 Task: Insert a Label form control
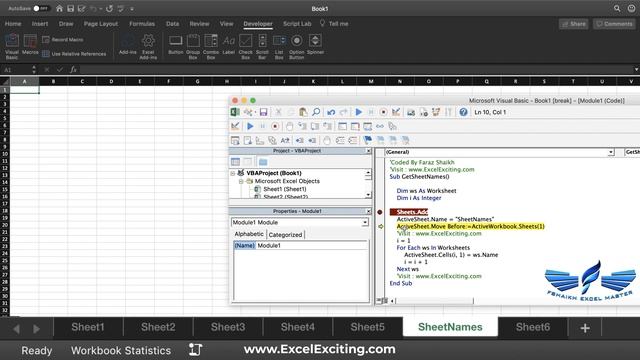[x=229, y=44]
